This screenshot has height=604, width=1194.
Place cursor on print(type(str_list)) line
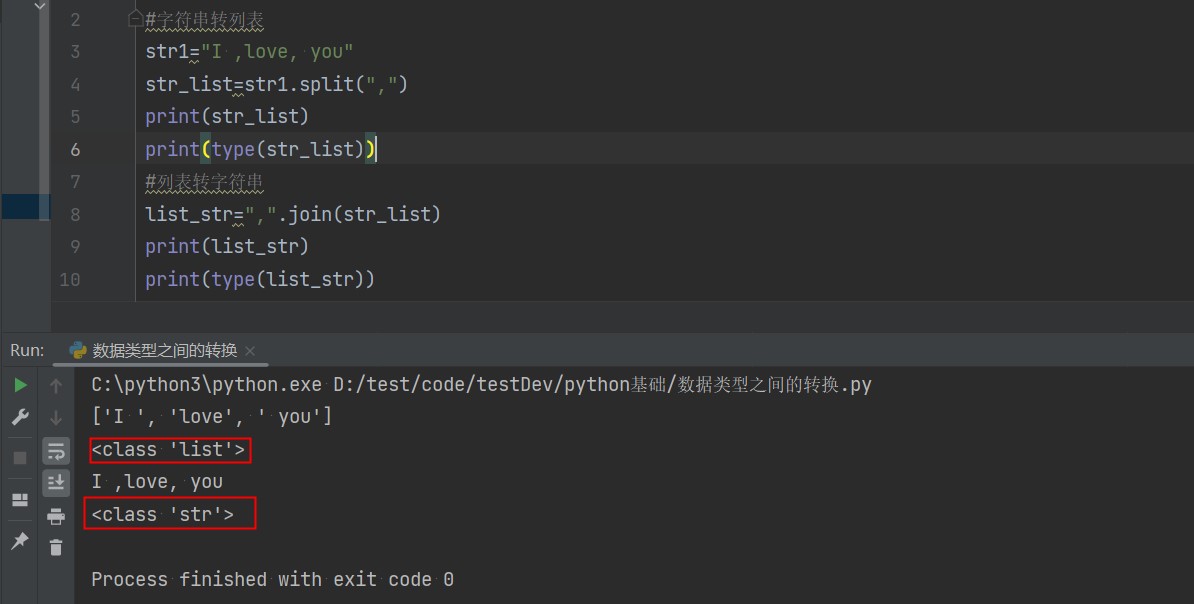click(260, 149)
